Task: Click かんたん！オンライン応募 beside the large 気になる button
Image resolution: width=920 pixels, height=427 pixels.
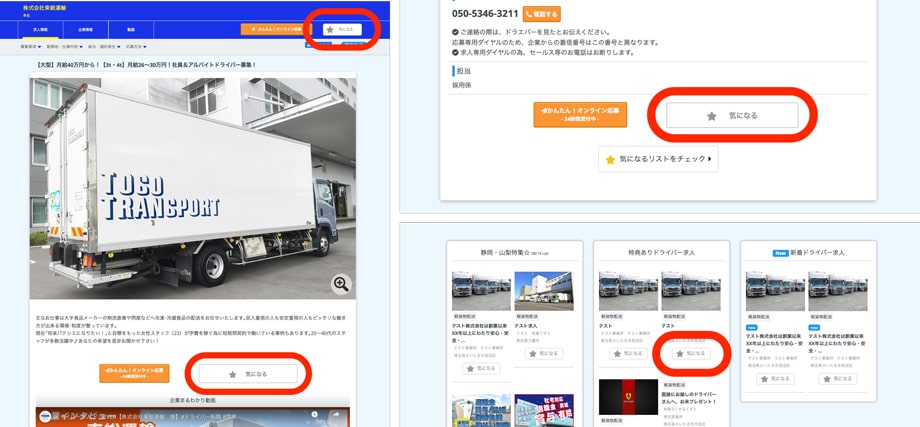Action: [x=580, y=114]
